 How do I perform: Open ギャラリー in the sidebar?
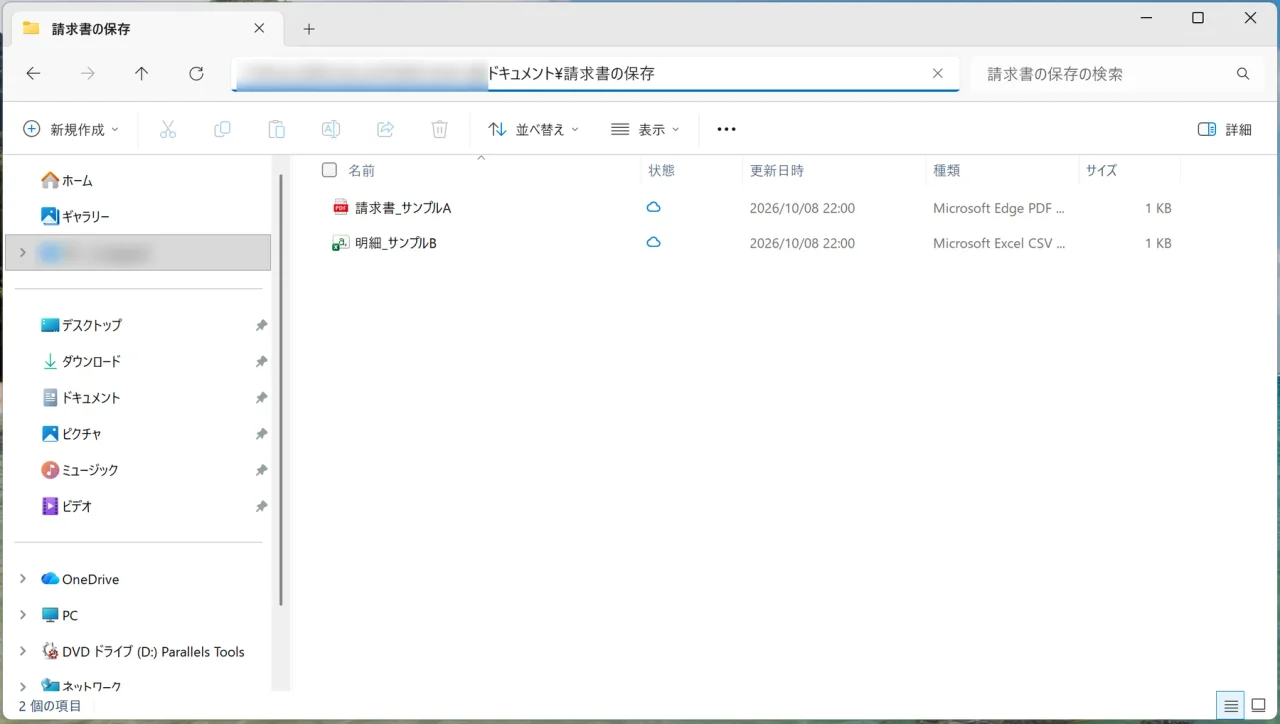tap(75, 216)
